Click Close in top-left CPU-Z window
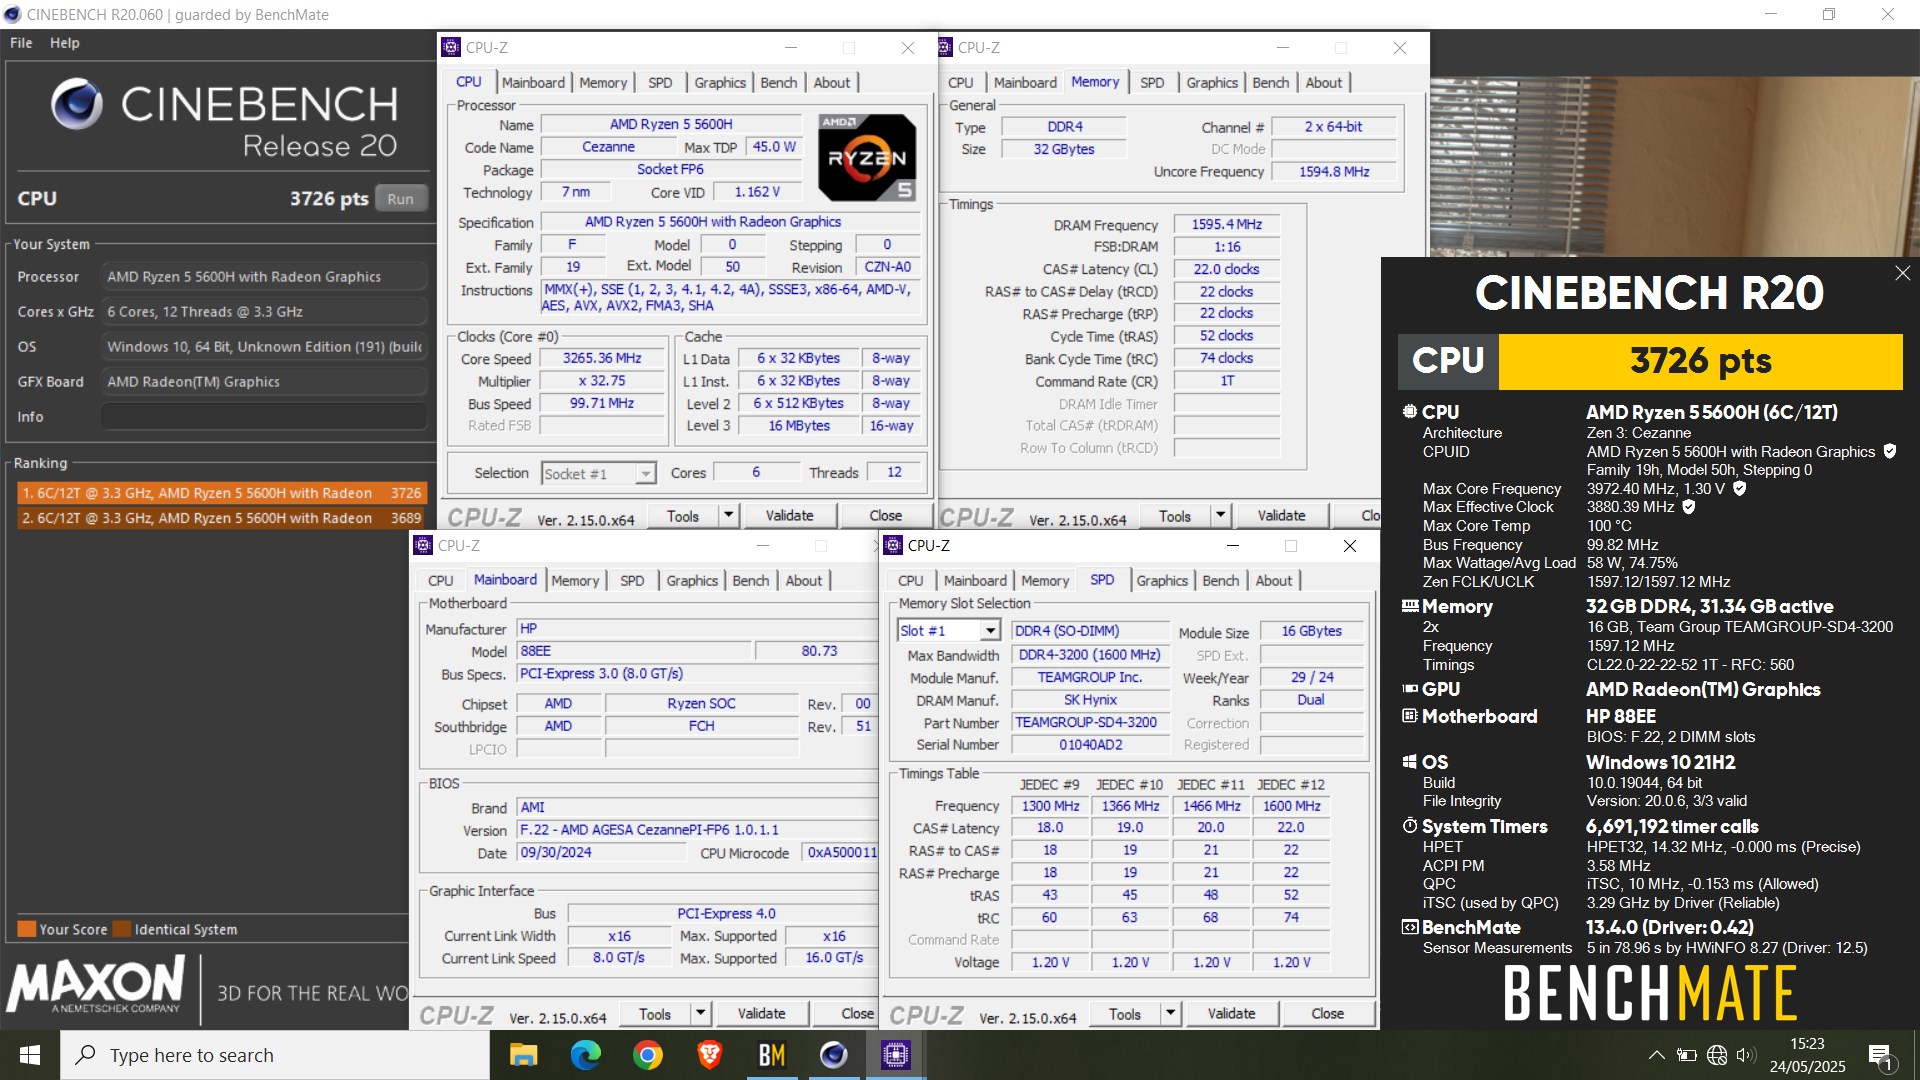Image resolution: width=1920 pixels, height=1080 pixels. (886, 515)
